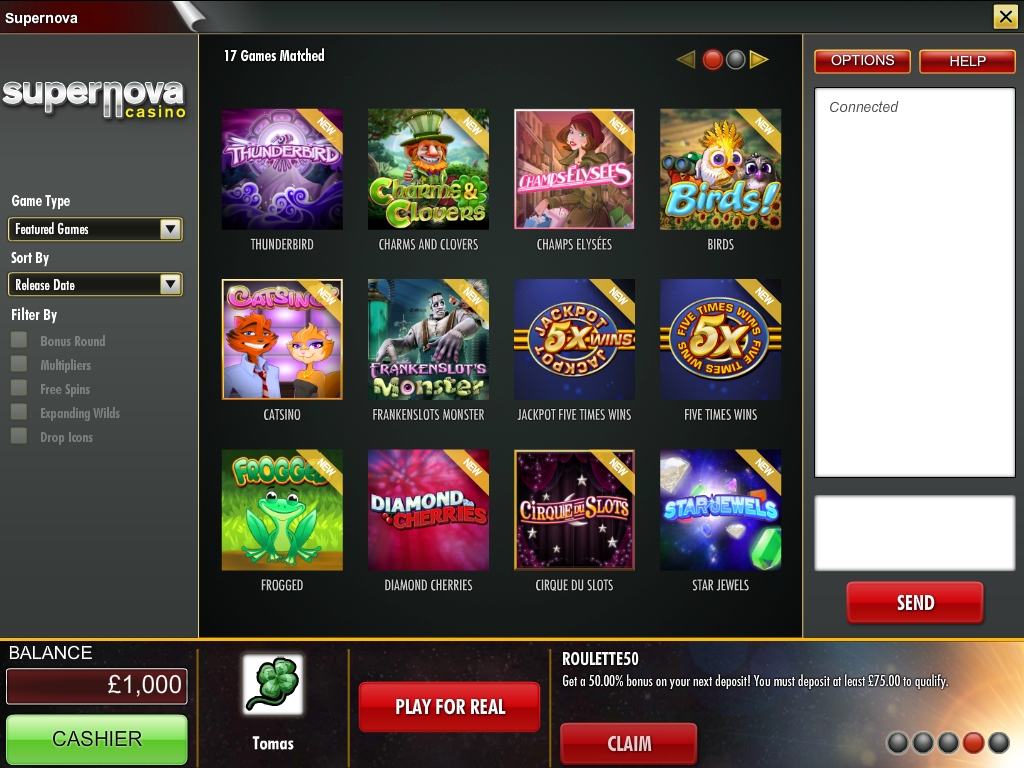
Task: Launch the Charms and Clovers game
Action: [x=428, y=169]
